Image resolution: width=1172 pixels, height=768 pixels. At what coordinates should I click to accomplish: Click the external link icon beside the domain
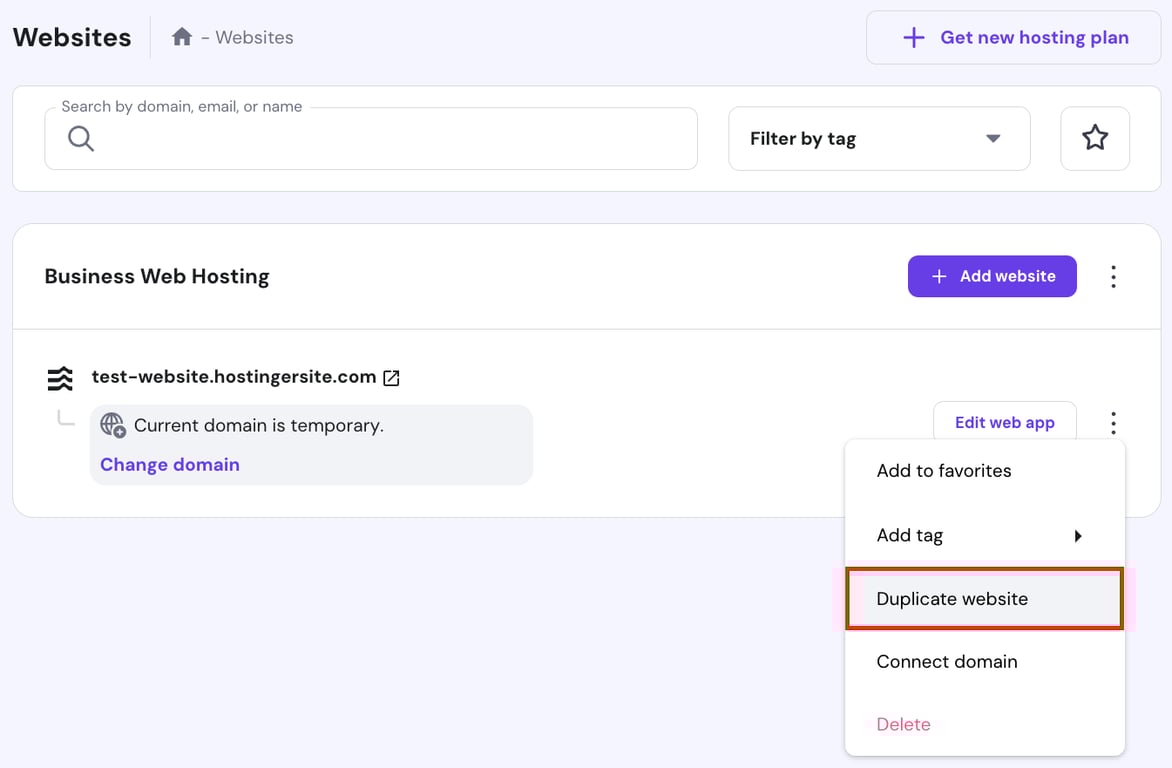pyautogui.click(x=390, y=377)
